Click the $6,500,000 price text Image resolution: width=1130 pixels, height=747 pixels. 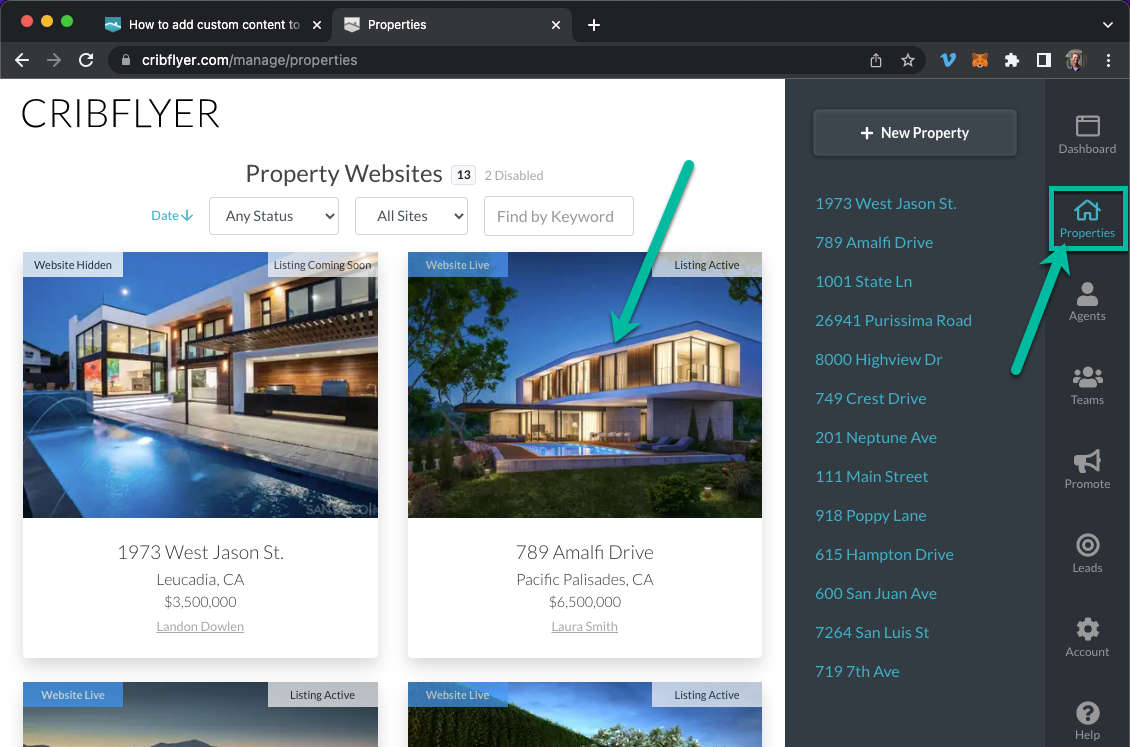(584, 601)
